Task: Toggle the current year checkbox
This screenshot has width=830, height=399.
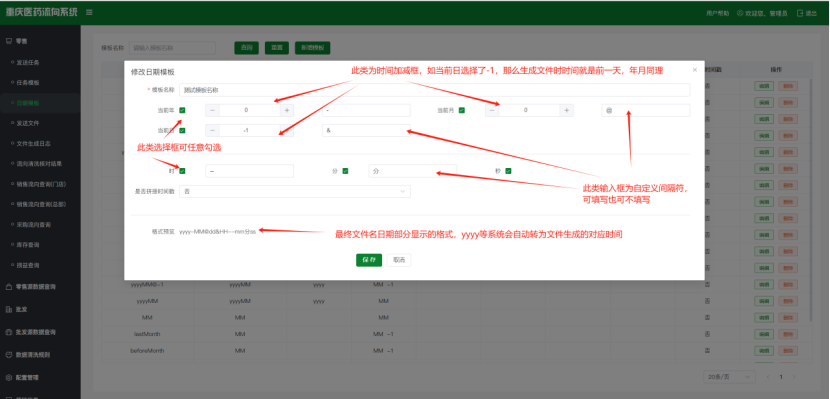Action: click(x=182, y=110)
